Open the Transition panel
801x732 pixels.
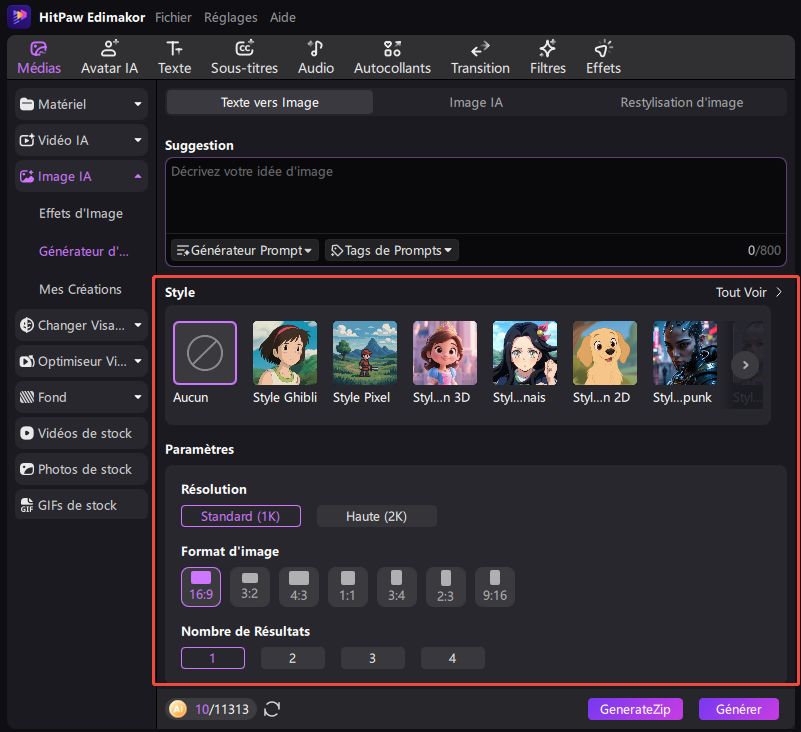(480, 57)
